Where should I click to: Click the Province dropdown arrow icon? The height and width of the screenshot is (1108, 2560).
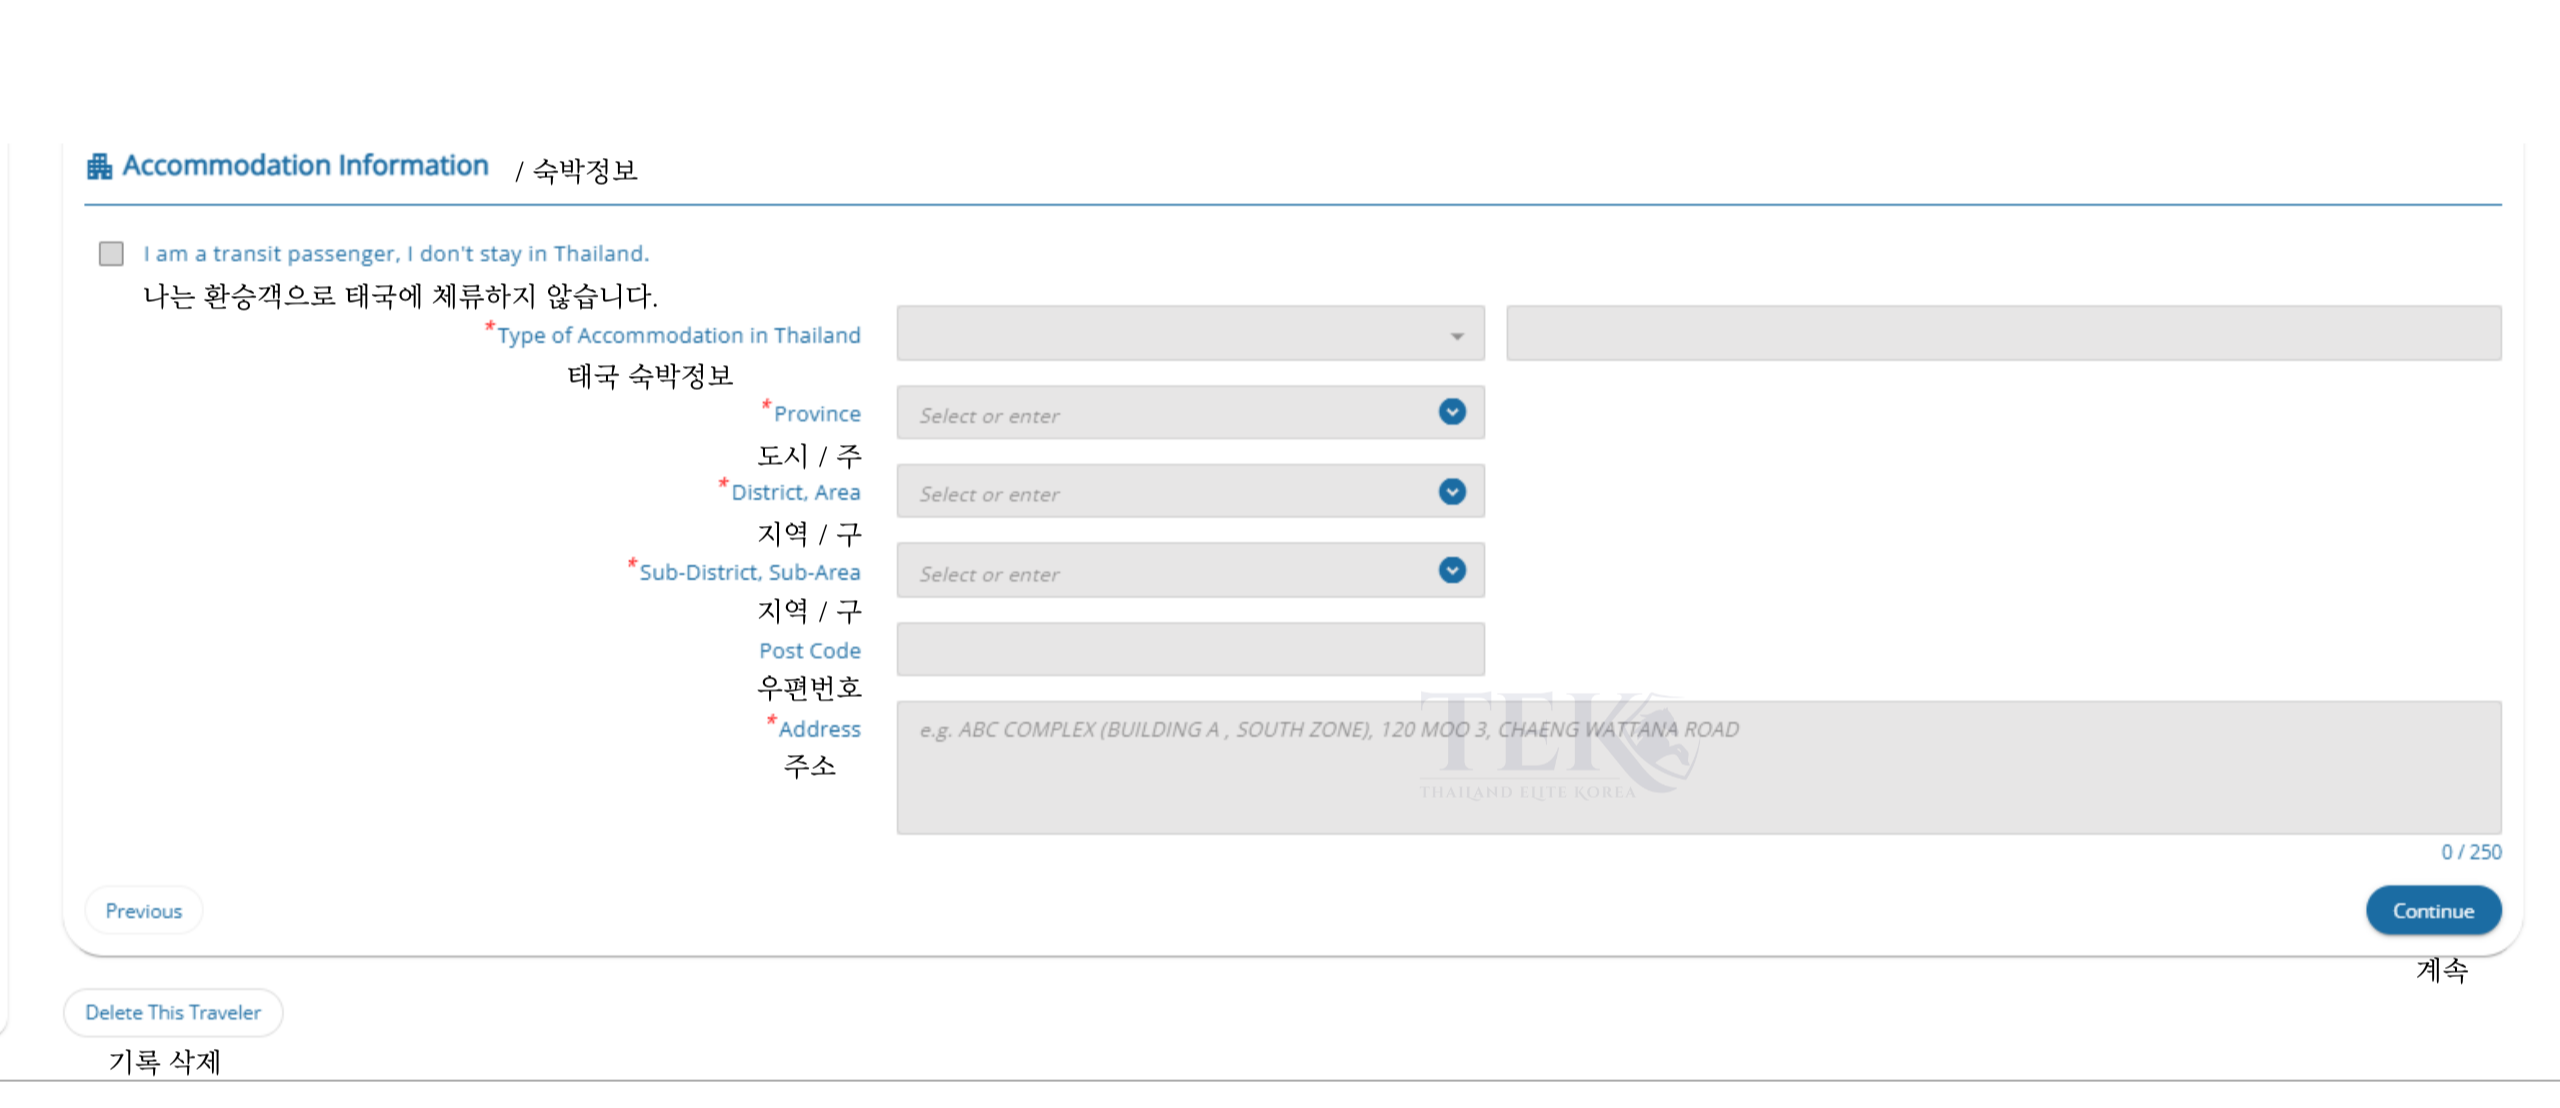[x=1452, y=412]
